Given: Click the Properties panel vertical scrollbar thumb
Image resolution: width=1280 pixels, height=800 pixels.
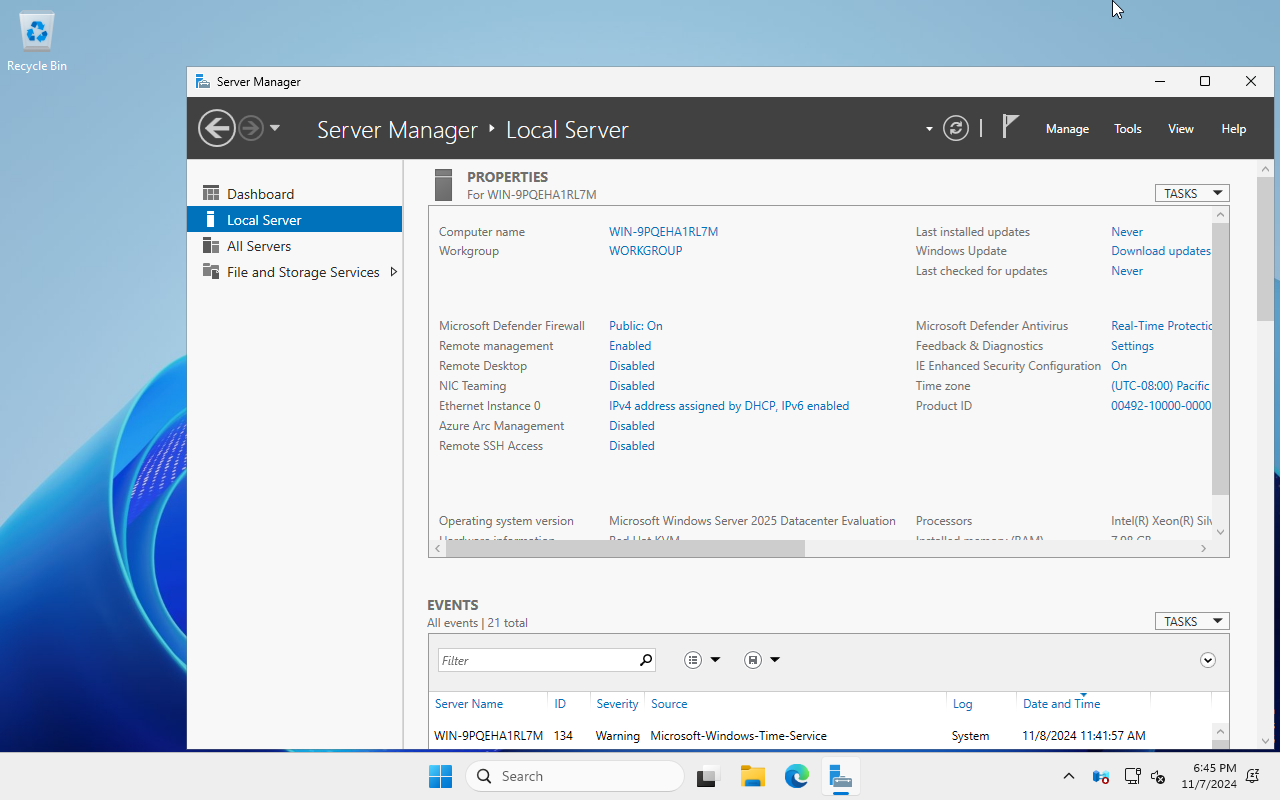Looking at the screenshot, I should 1220,358.
